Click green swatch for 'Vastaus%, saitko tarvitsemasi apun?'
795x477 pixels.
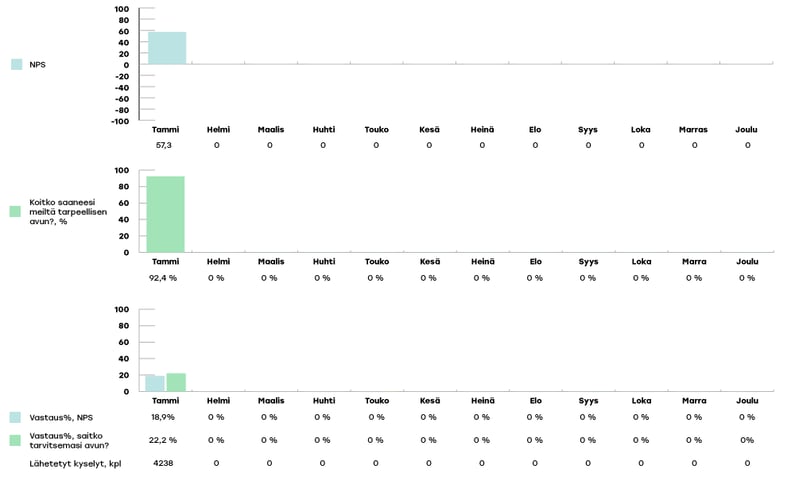click(16, 440)
